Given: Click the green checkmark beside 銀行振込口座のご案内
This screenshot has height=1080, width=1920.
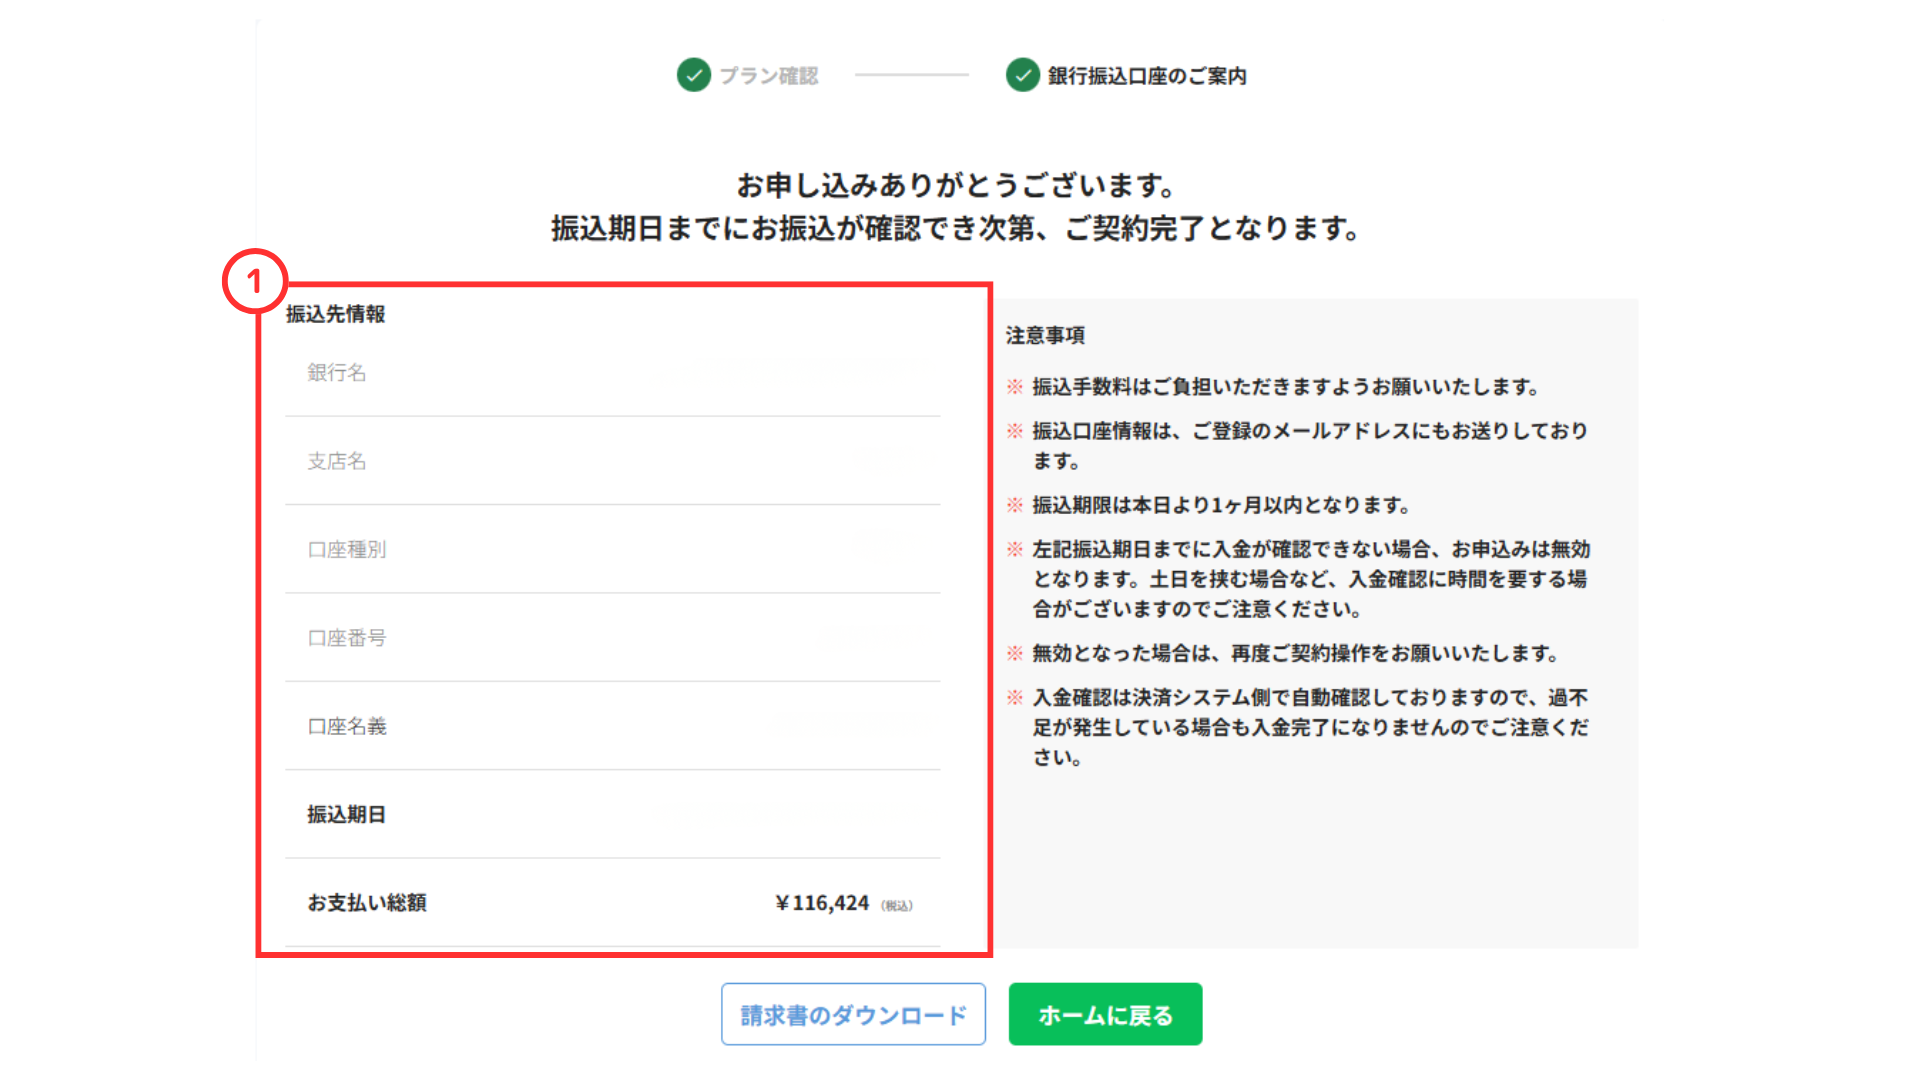Looking at the screenshot, I should (x=1022, y=75).
